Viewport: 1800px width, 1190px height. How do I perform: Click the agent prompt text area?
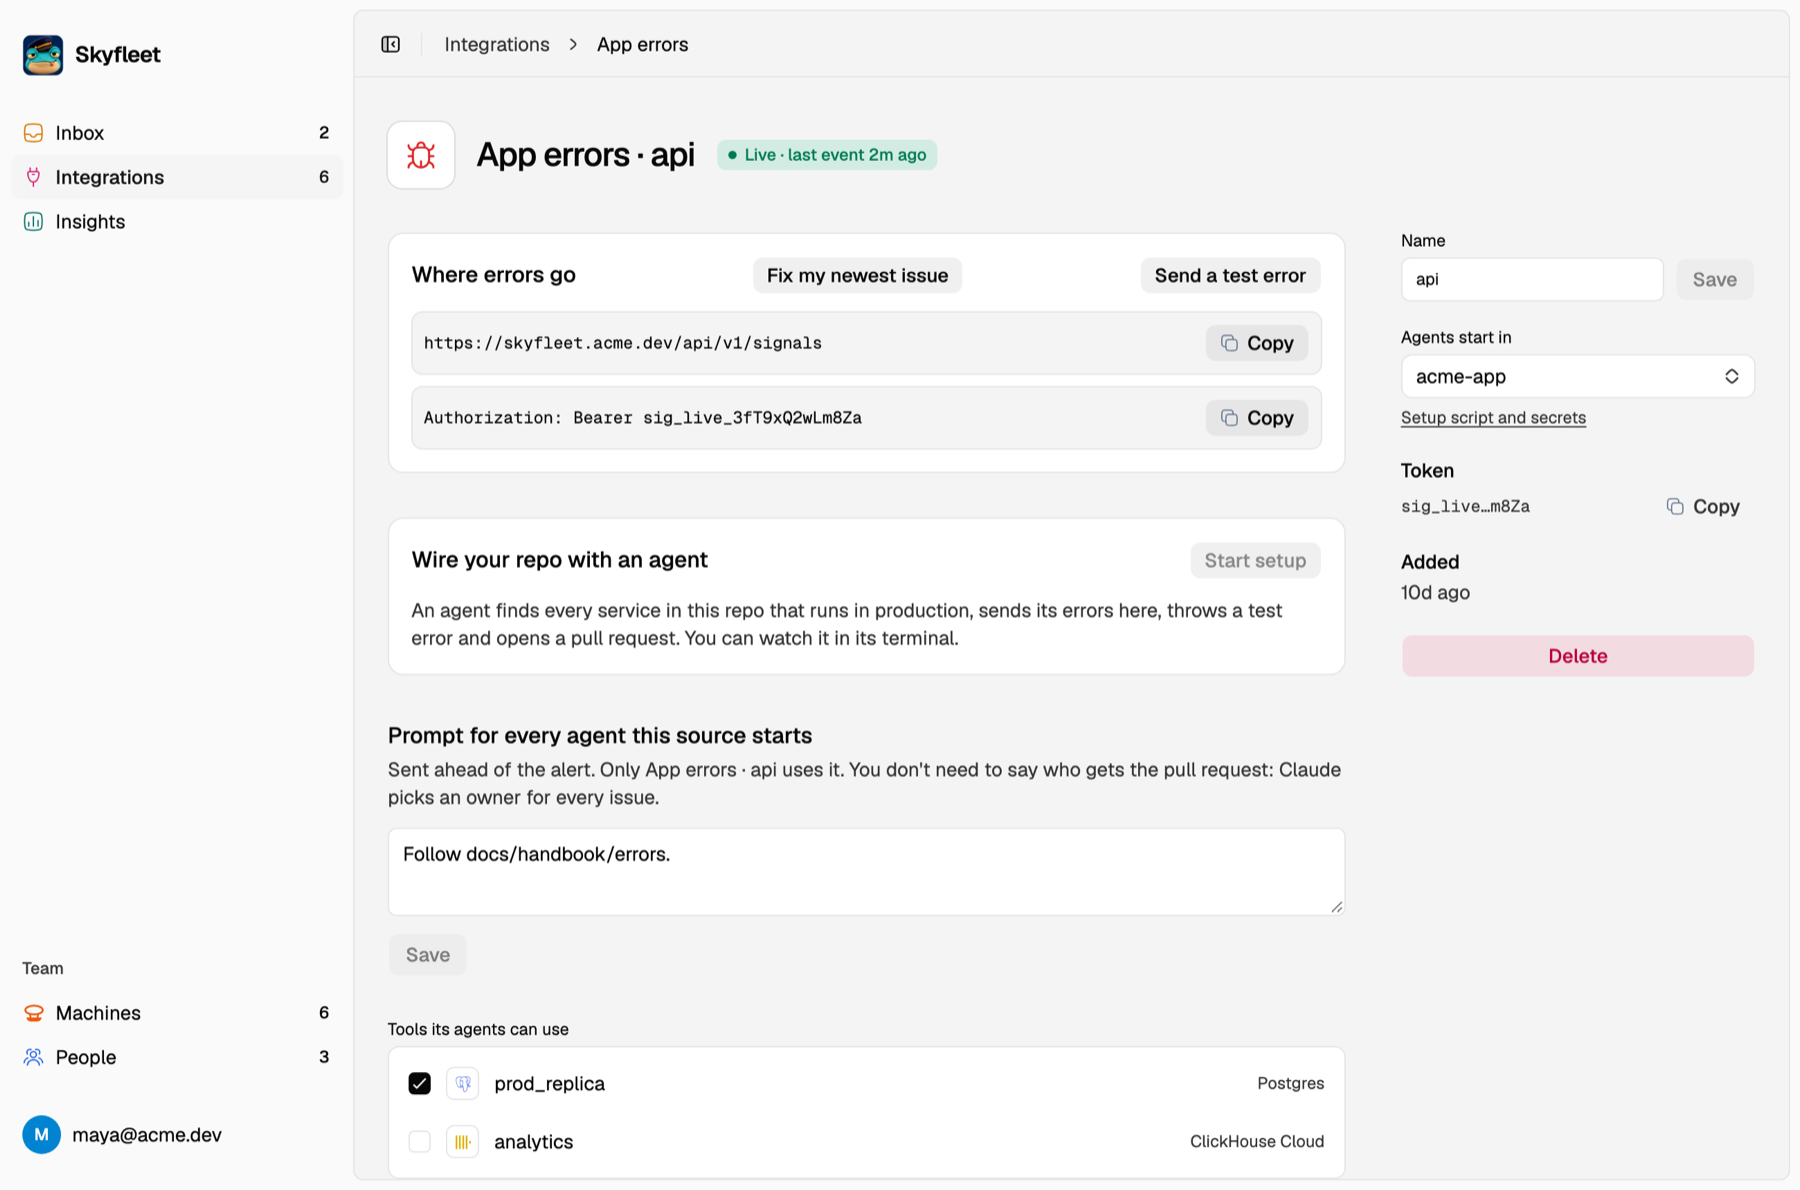pyautogui.click(x=866, y=872)
